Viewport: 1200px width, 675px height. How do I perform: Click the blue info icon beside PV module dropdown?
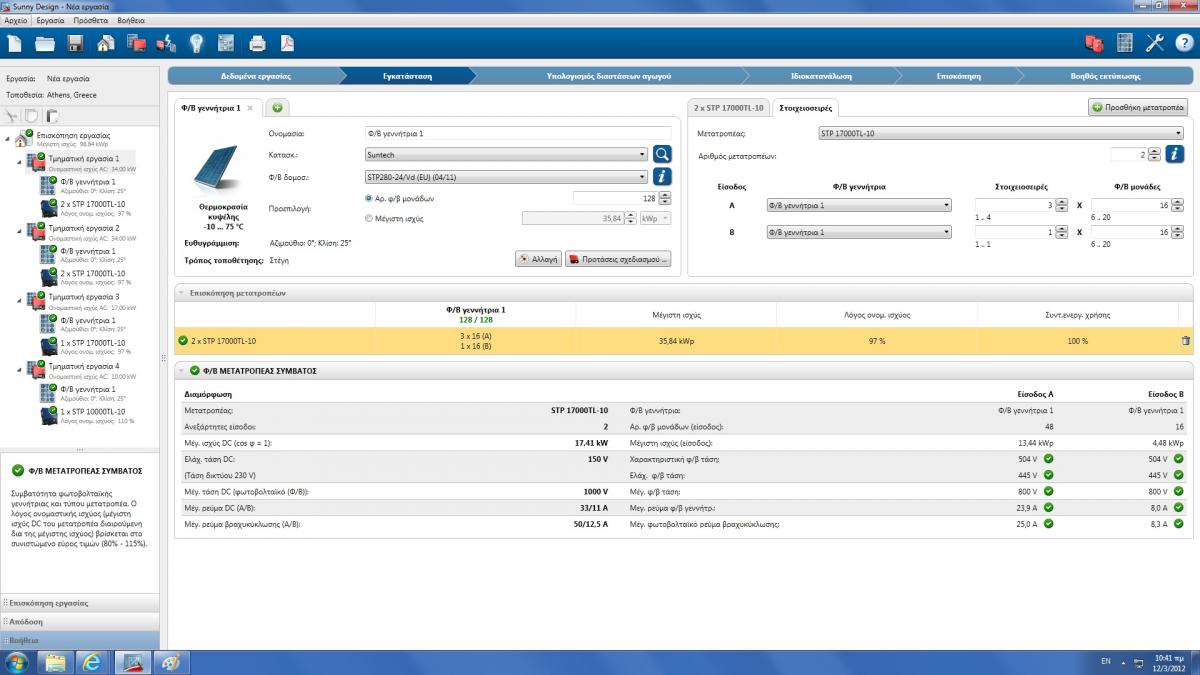point(662,176)
